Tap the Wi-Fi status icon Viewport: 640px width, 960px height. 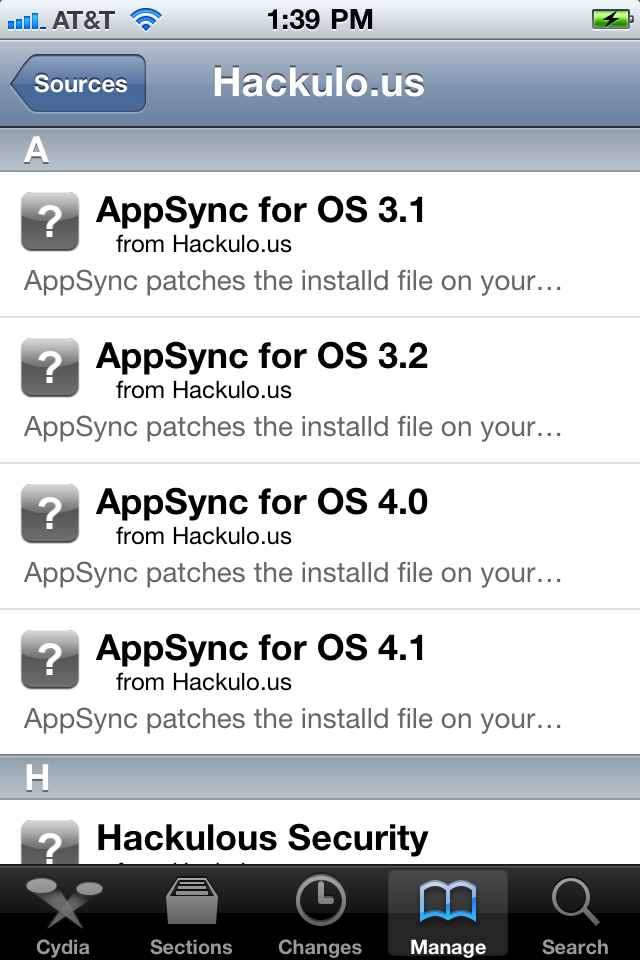146,20
